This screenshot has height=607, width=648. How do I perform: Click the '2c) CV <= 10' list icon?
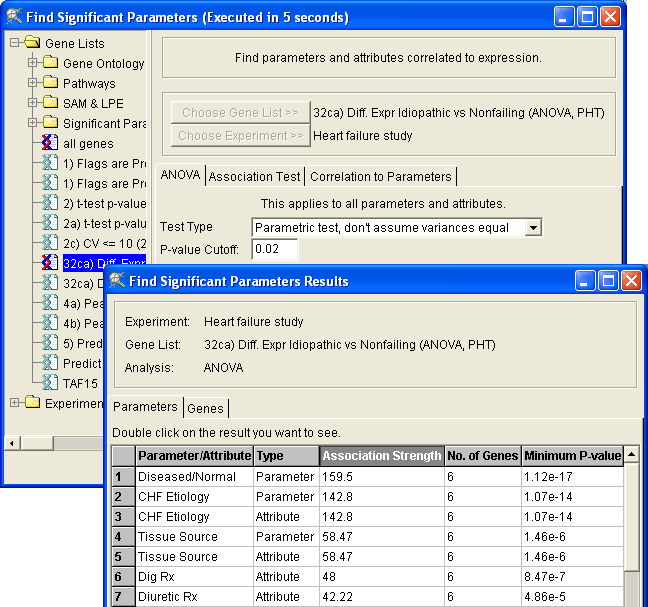(50, 243)
